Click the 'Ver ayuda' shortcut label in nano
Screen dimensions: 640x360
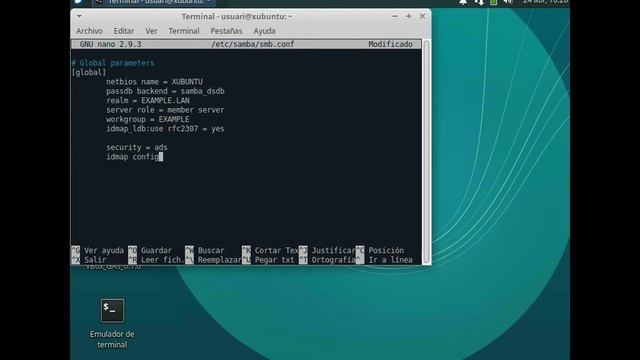(104, 250)
